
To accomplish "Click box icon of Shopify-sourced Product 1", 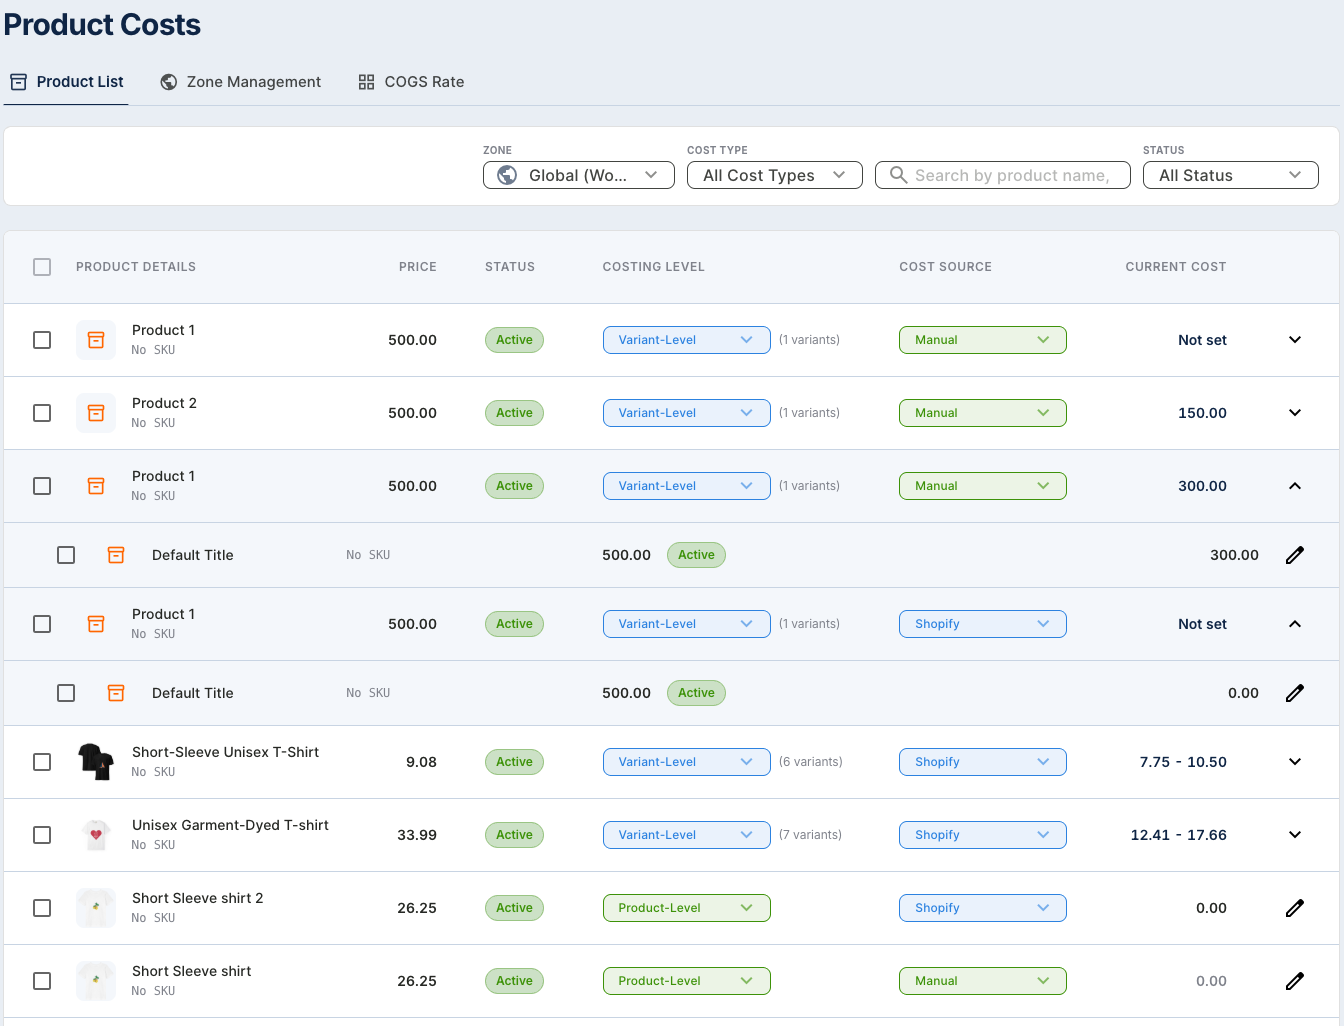I will click(96, 624).
